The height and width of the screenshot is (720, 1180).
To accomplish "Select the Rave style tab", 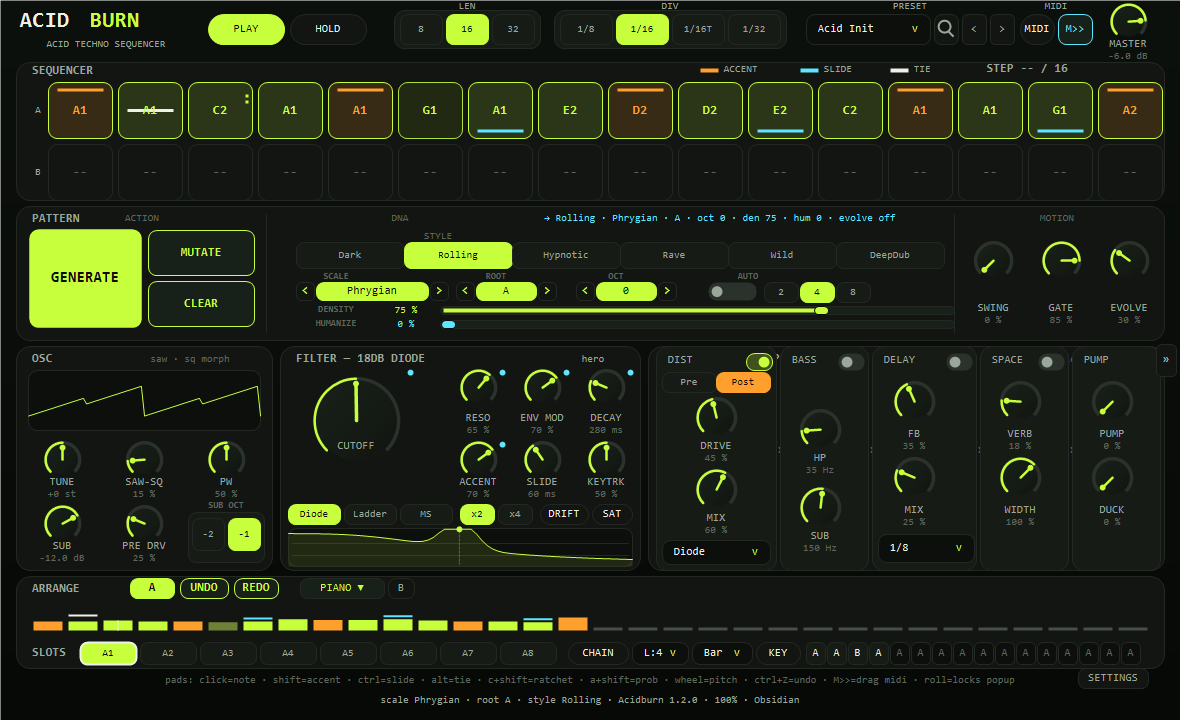I will click(x=674, y=255).
